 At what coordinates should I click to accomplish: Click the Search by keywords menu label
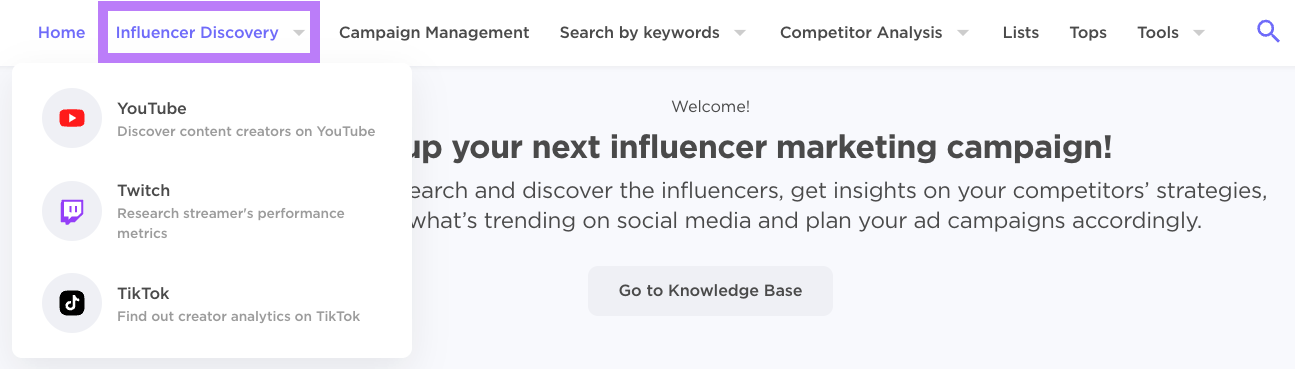coord(640,32)
